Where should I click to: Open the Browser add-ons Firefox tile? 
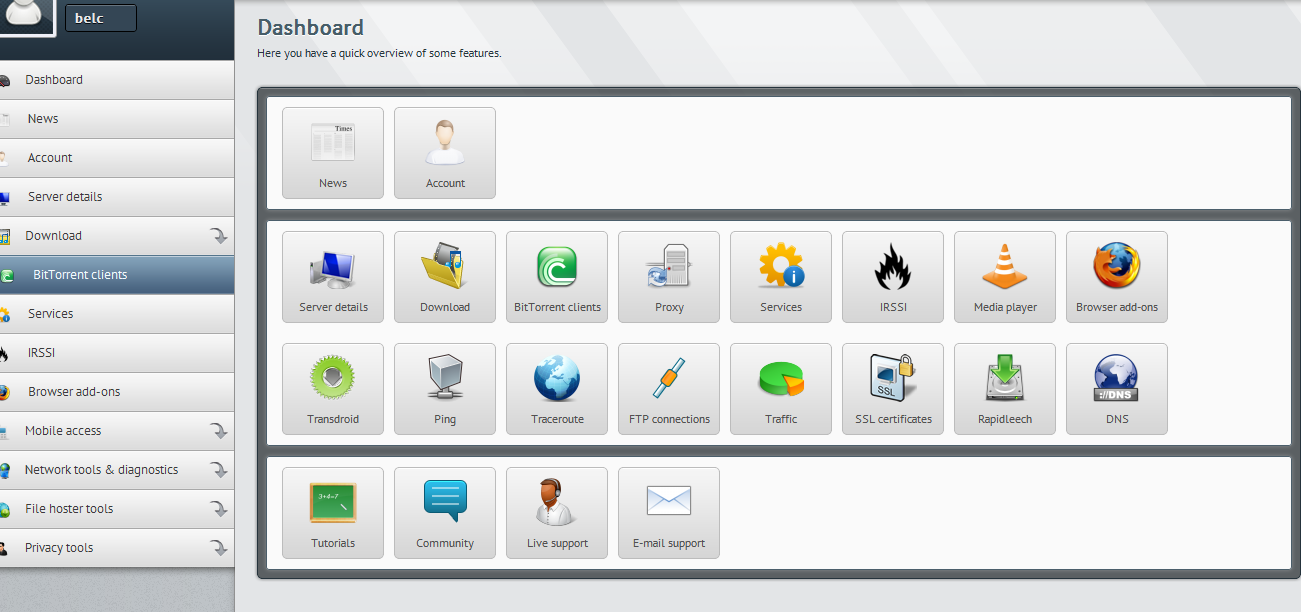(x=1117, y=277)
